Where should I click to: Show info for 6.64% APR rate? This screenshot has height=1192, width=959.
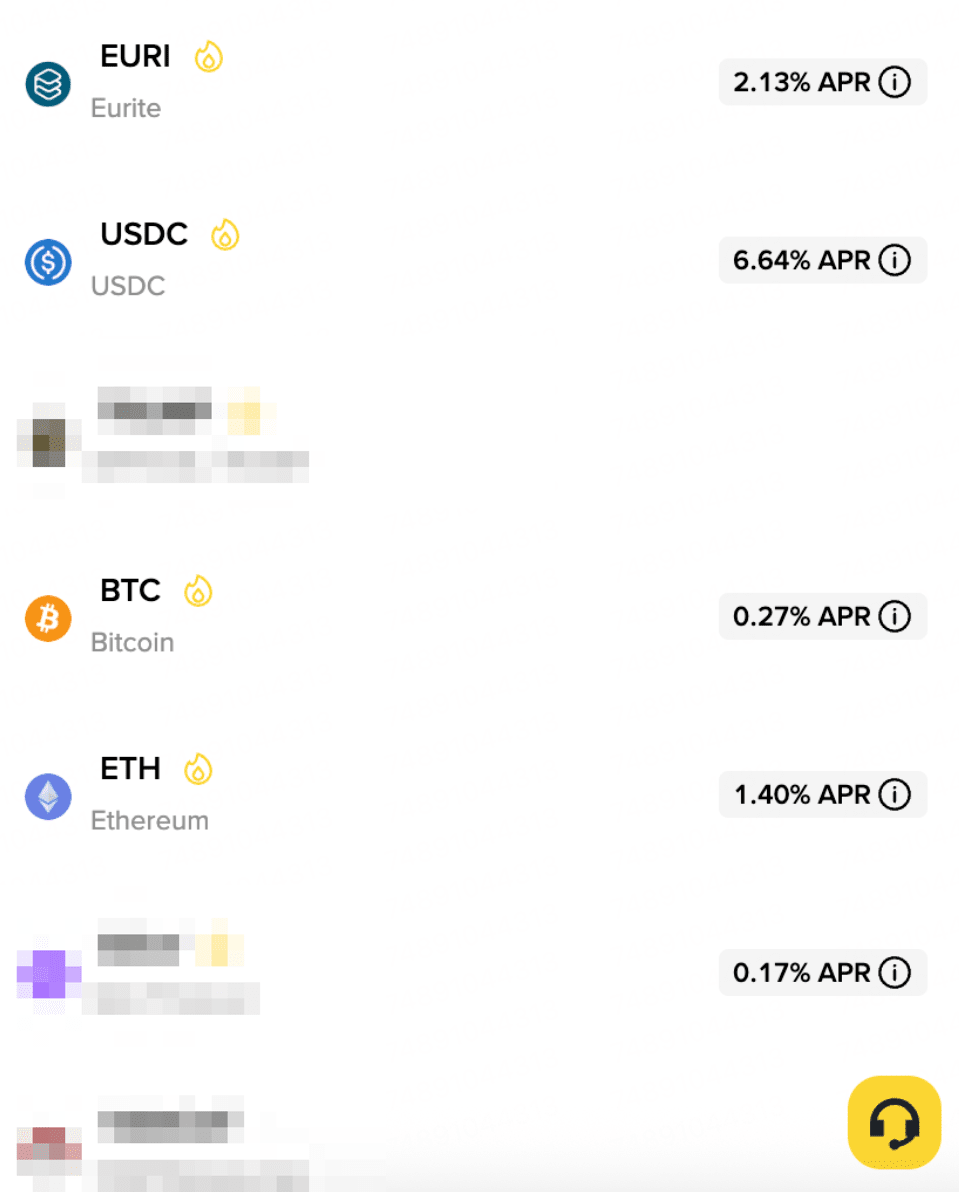point(894,261)
